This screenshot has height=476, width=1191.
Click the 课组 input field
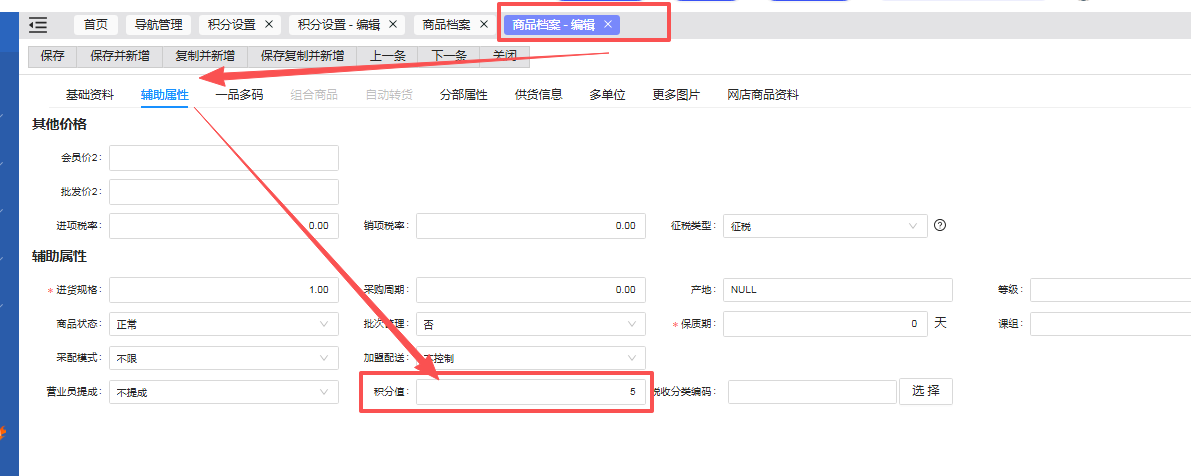pos(1110,324)
